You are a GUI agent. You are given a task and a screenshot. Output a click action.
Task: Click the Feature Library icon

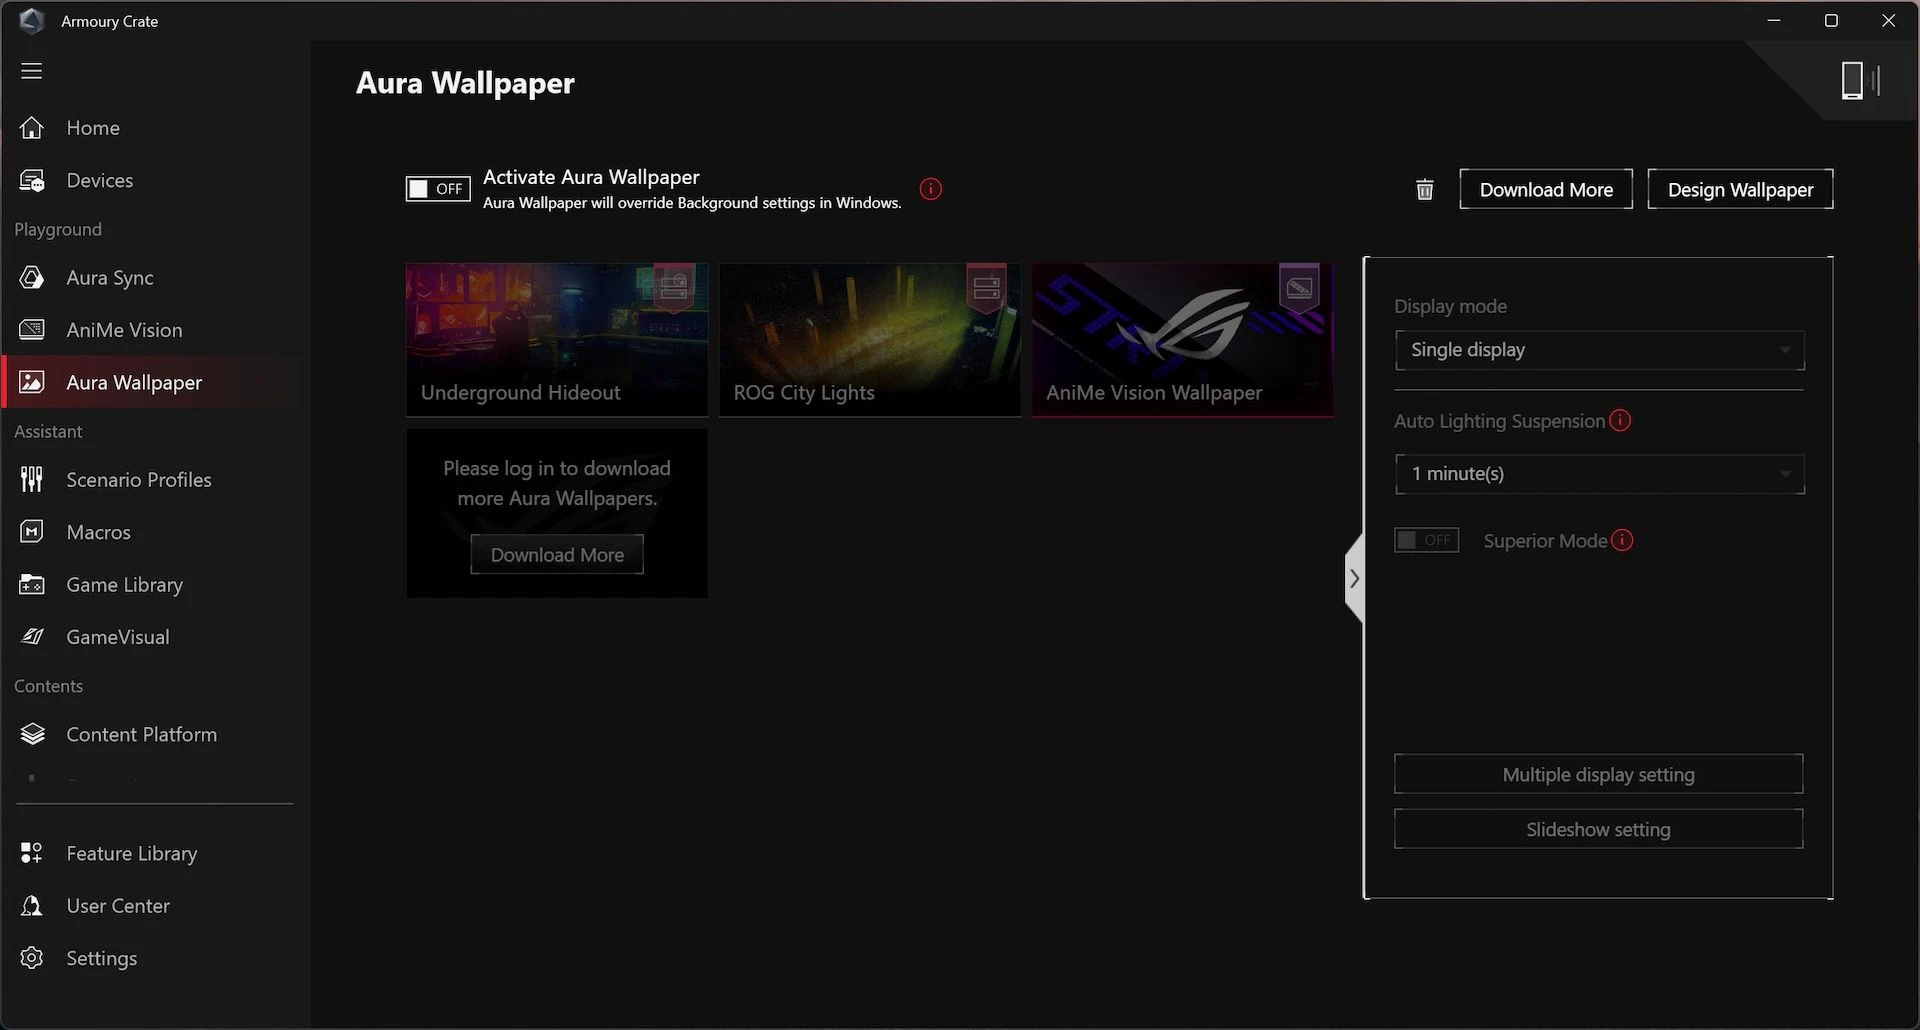click(x=32, y=853)
